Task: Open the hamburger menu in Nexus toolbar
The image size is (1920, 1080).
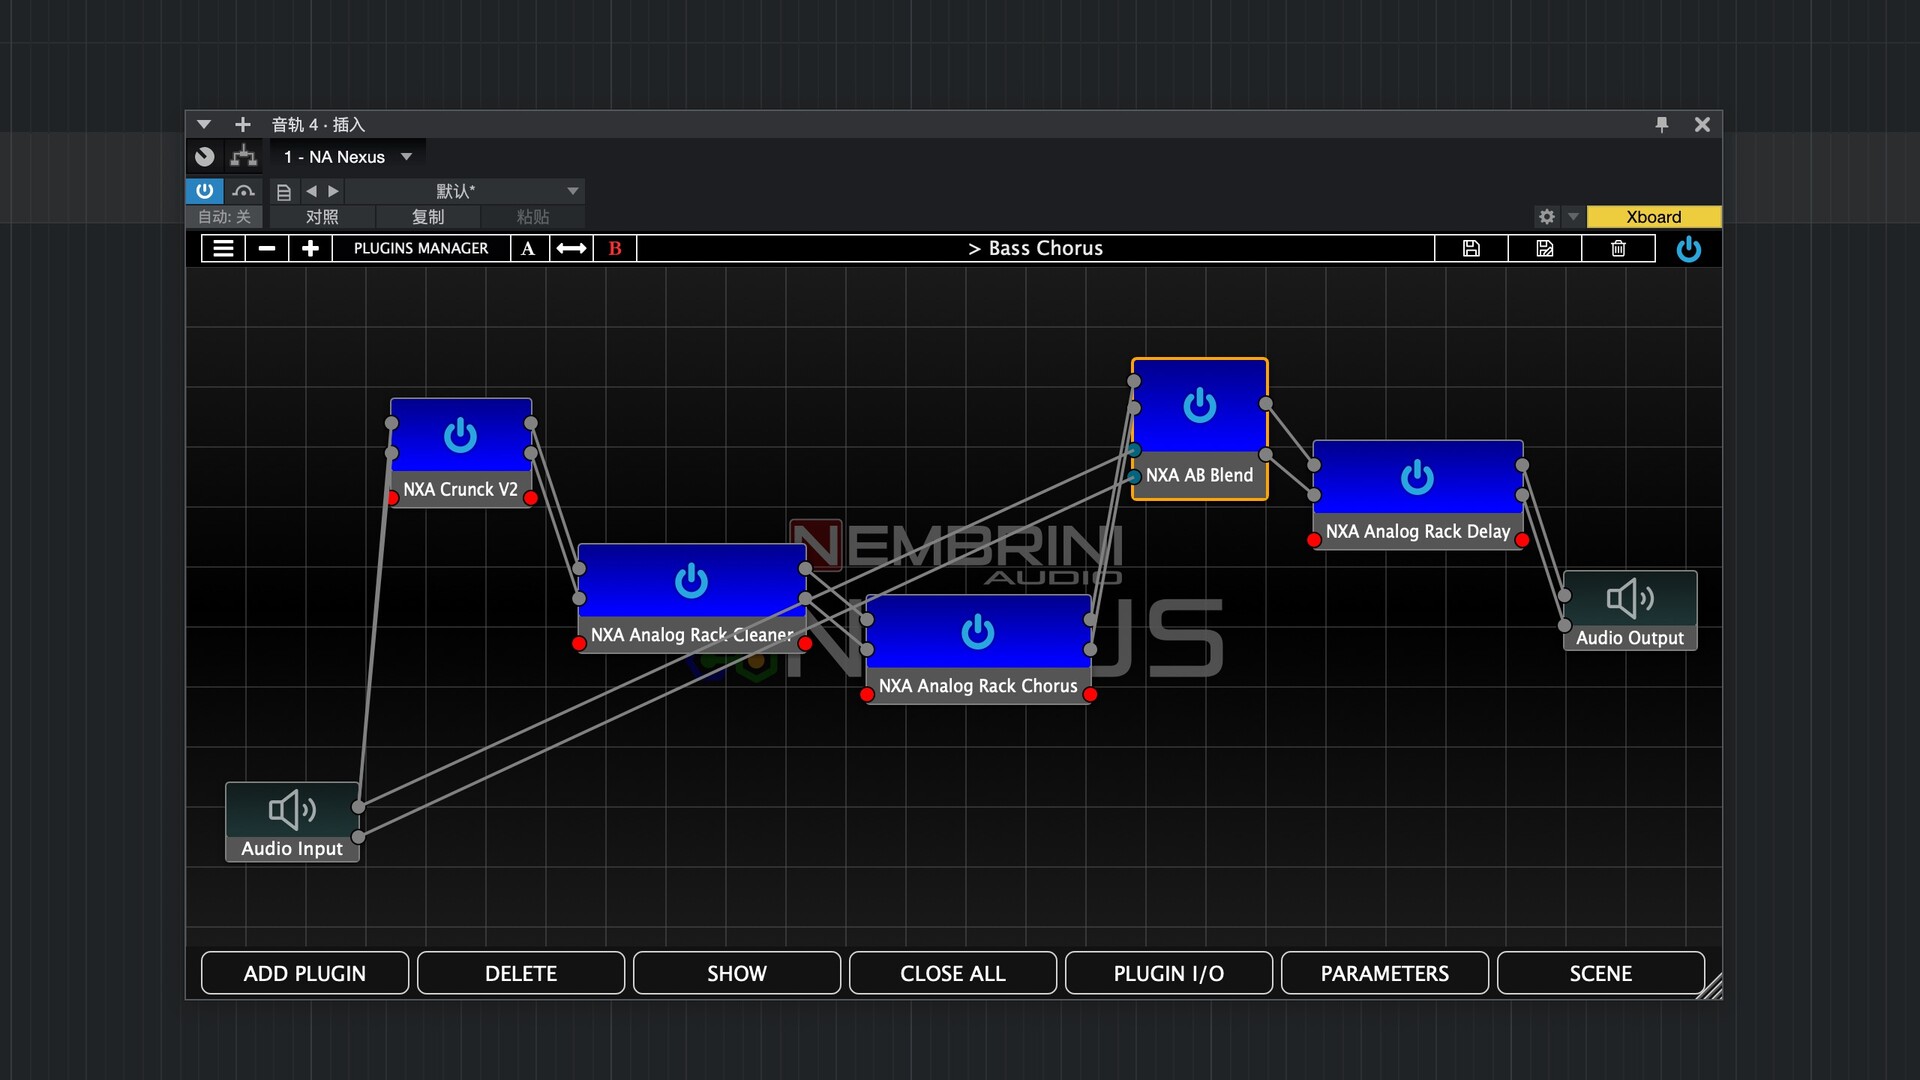Action: [x=223, y=249]
